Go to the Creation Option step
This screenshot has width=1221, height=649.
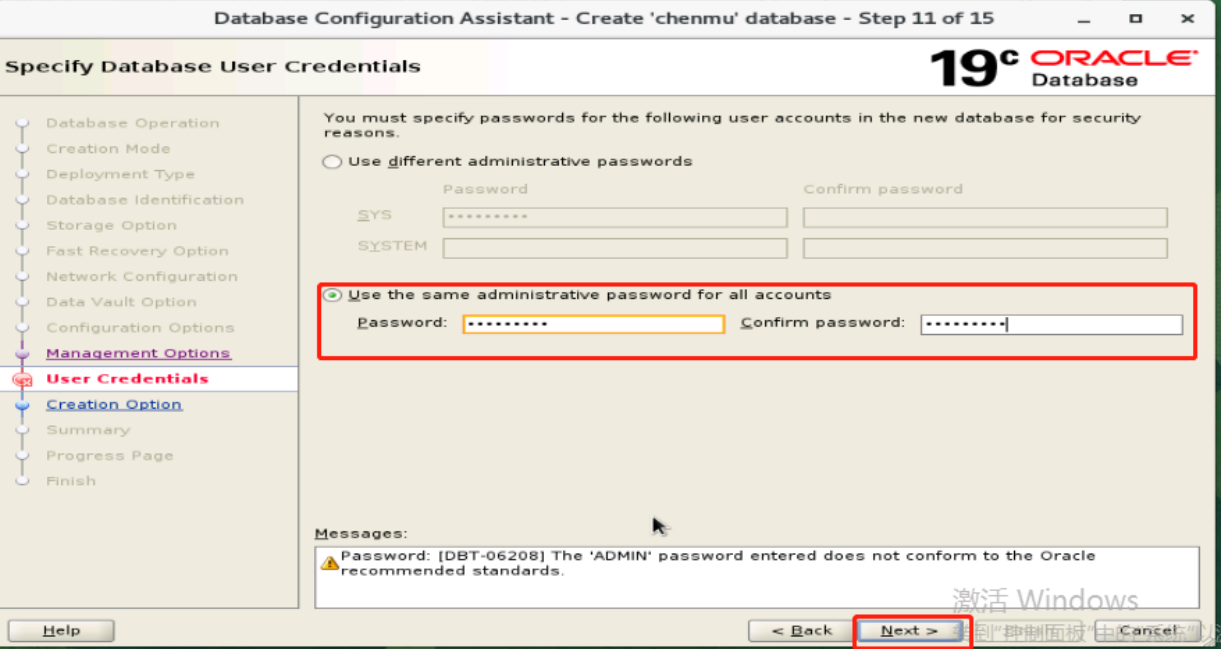click(x=114, y=404)
